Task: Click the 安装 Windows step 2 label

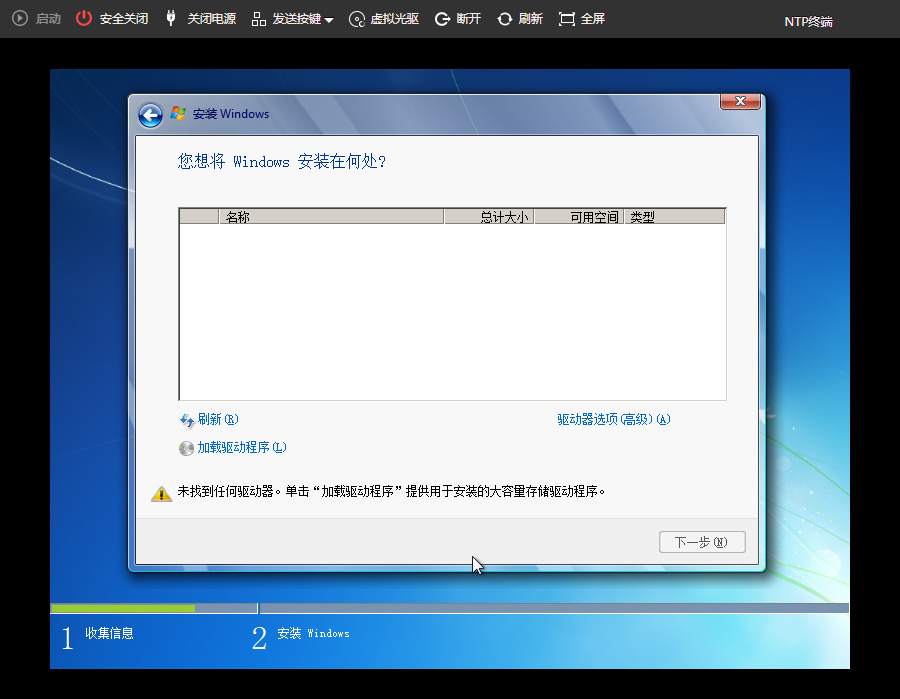Action: [x=313, y=633]
